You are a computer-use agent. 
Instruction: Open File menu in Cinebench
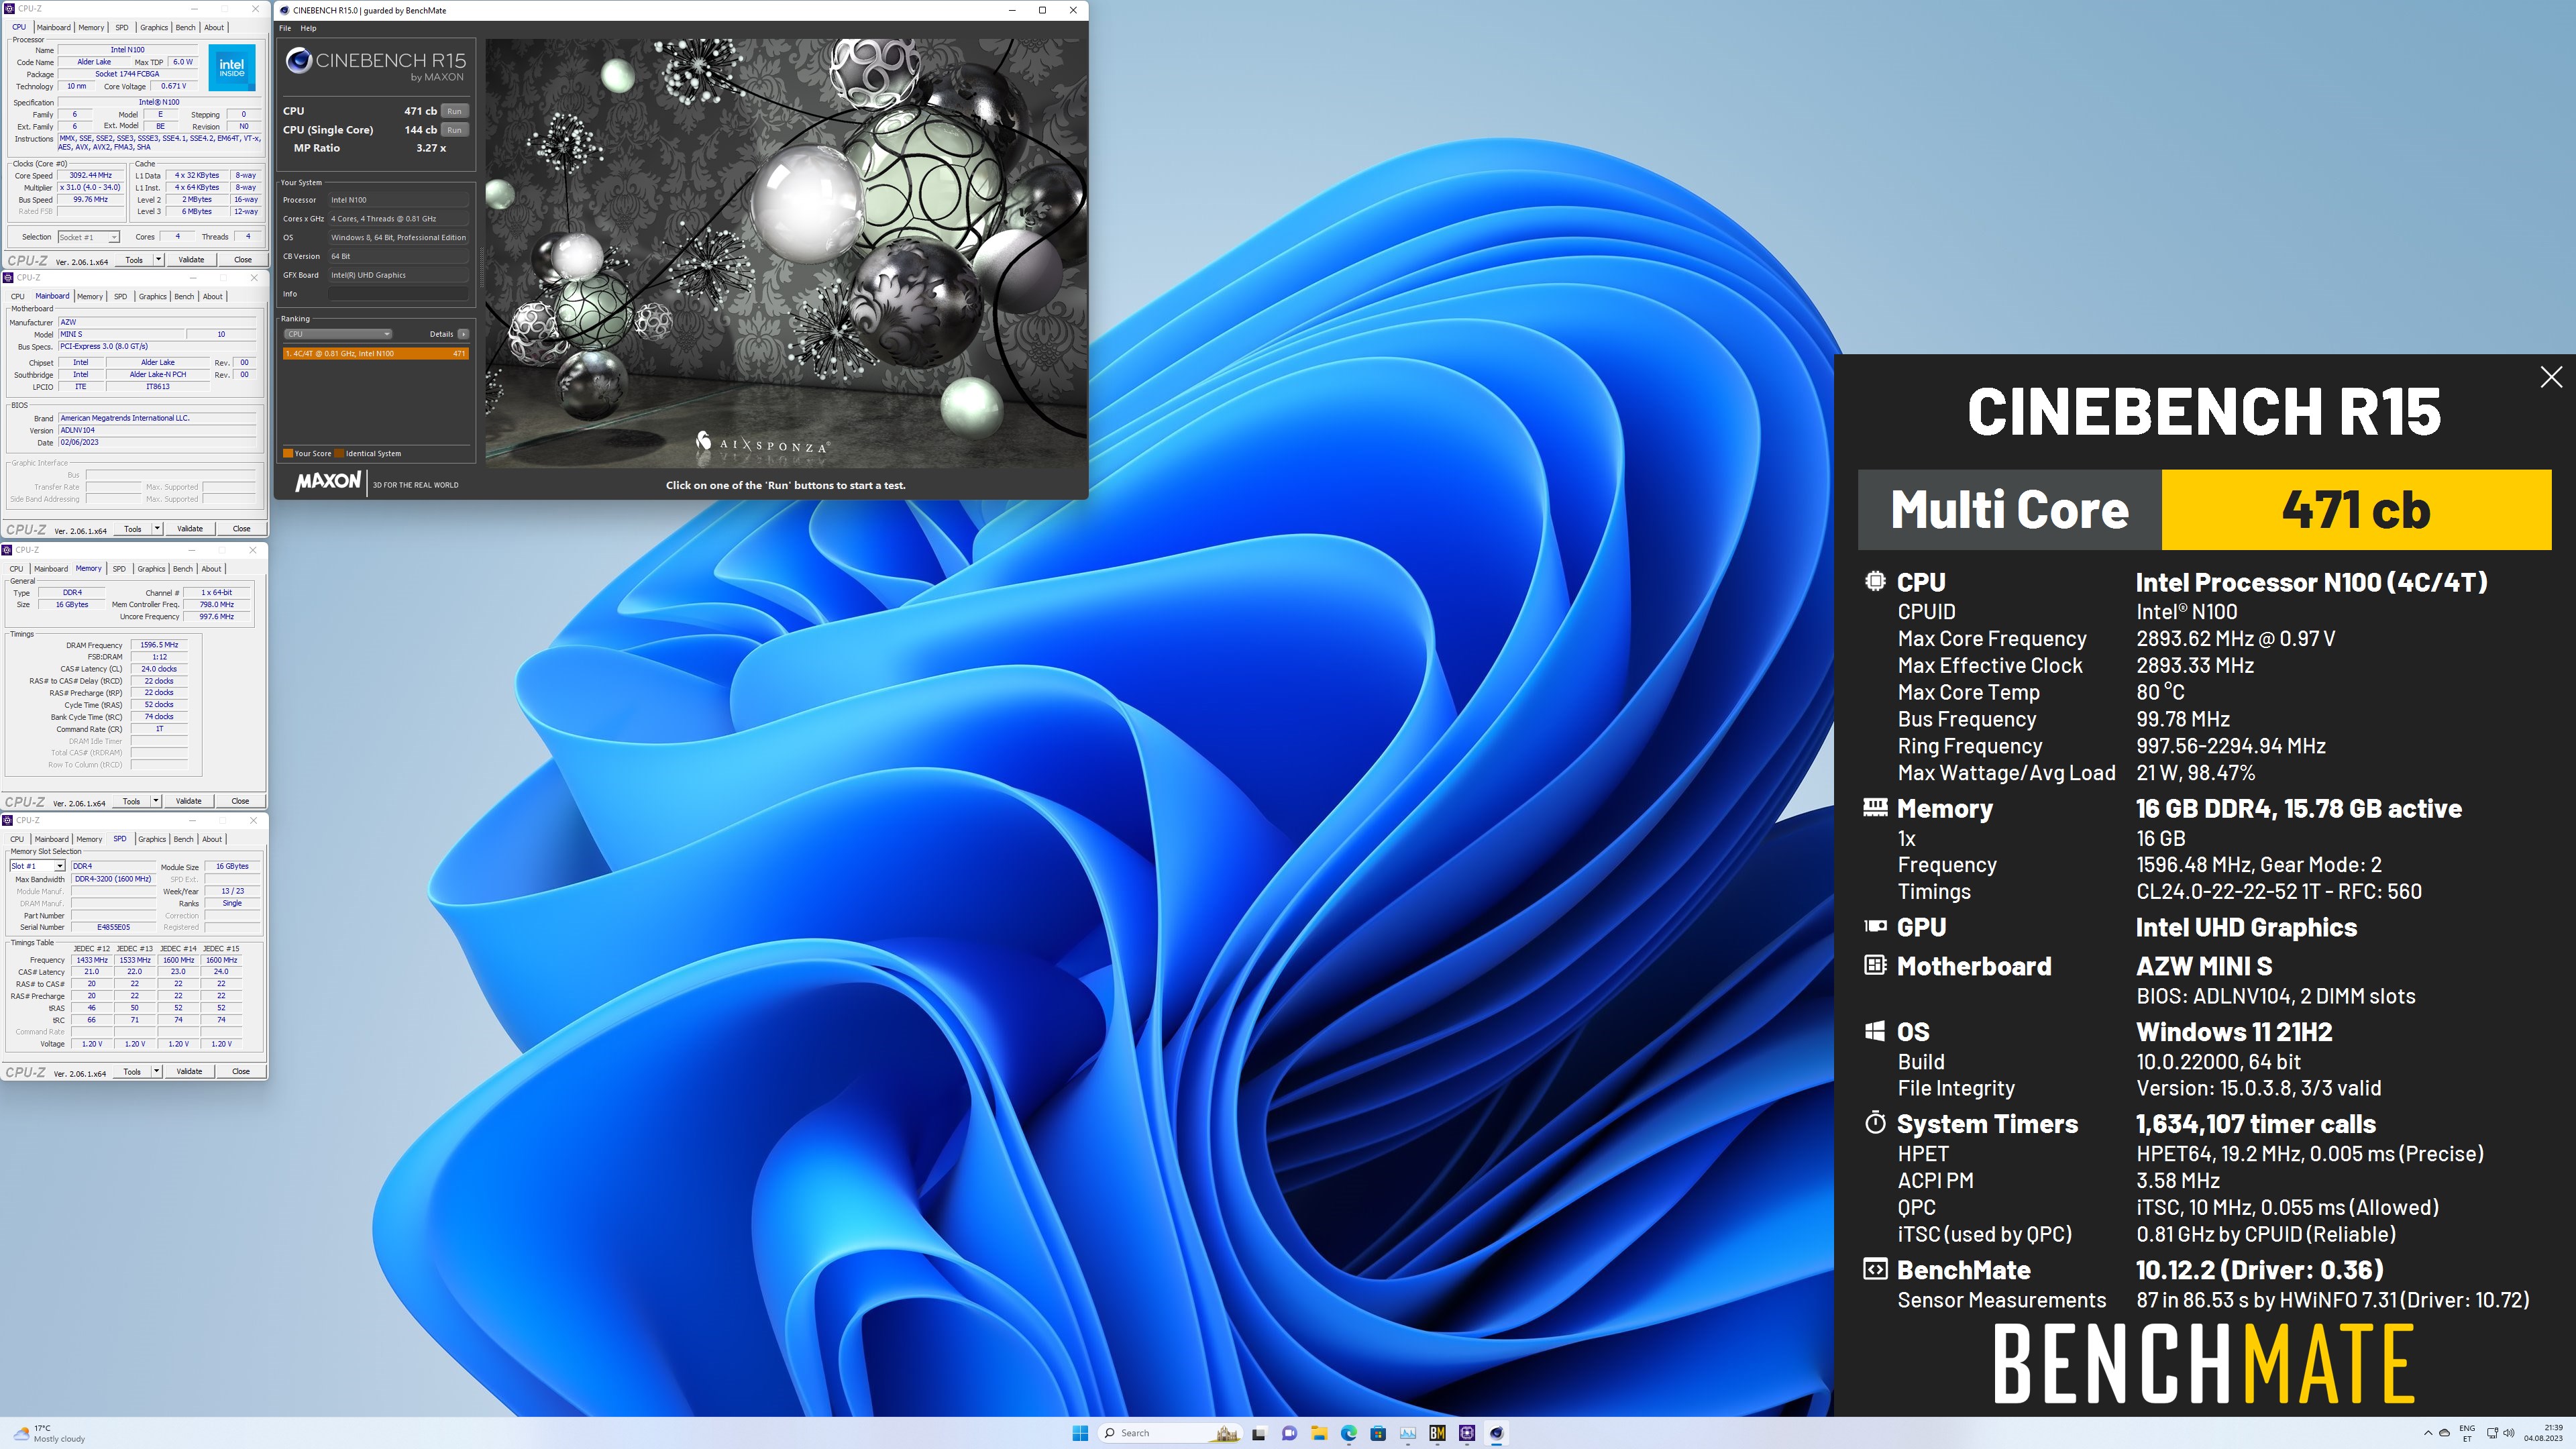tap(285, 28)
